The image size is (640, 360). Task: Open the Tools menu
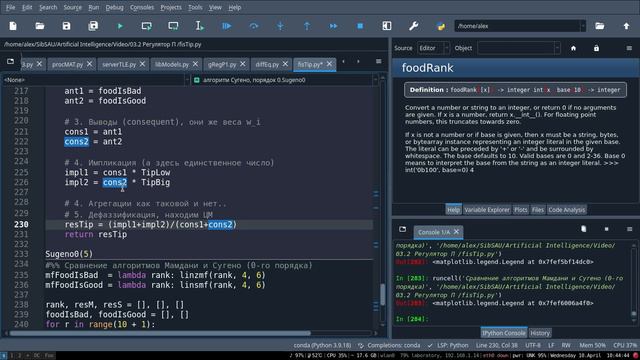195,7
